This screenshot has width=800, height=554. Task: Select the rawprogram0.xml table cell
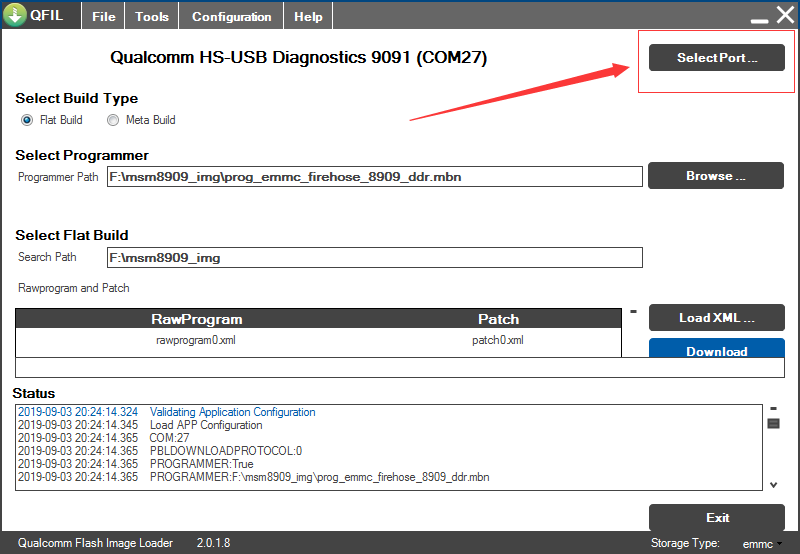pos(196,340)
